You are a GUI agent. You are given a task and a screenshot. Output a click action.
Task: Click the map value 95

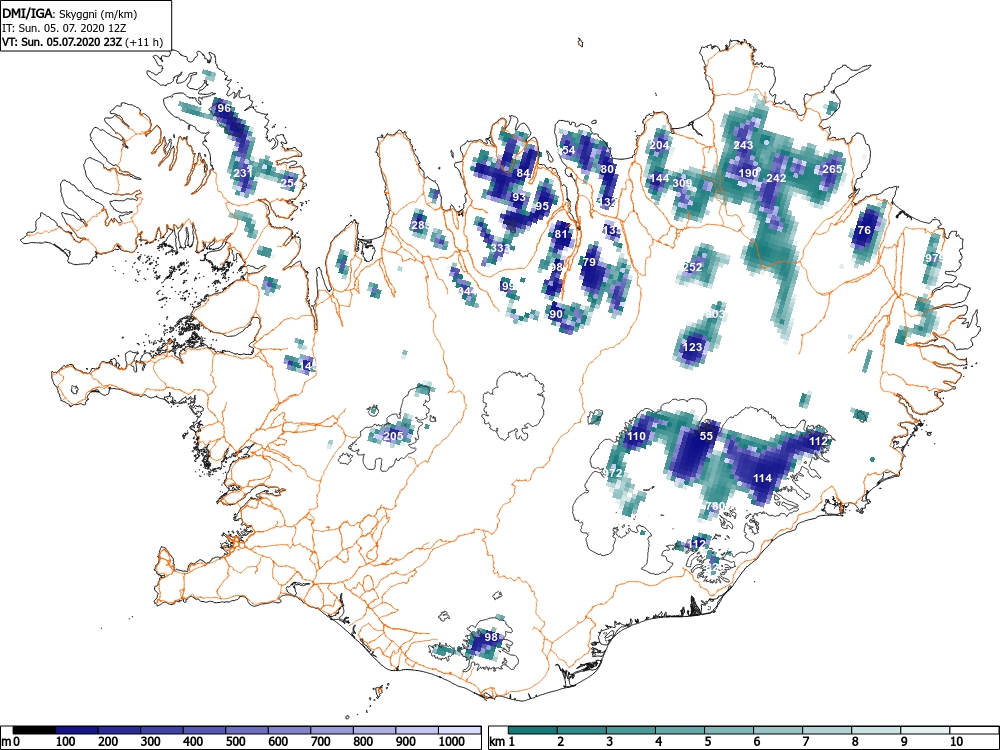tap(542, 206)
